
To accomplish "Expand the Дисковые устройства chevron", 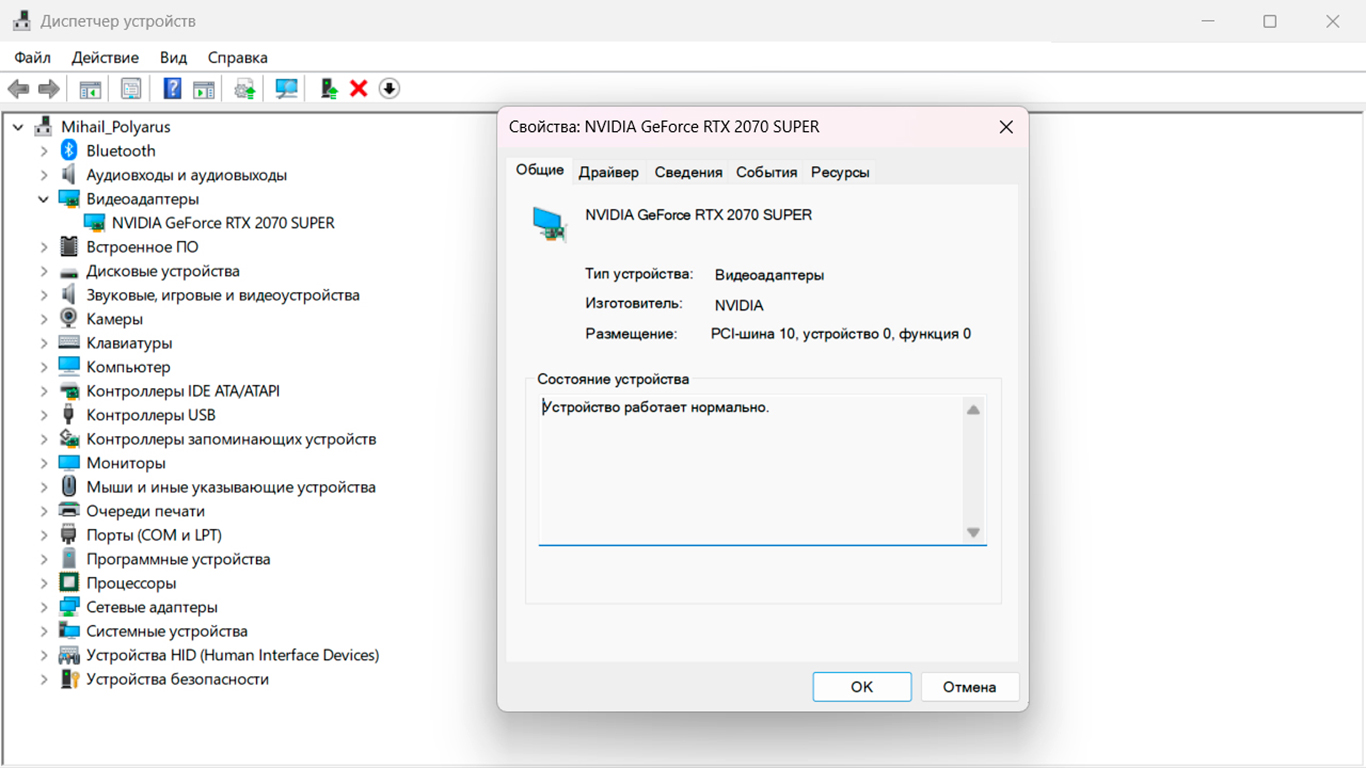I will [43, 271].
